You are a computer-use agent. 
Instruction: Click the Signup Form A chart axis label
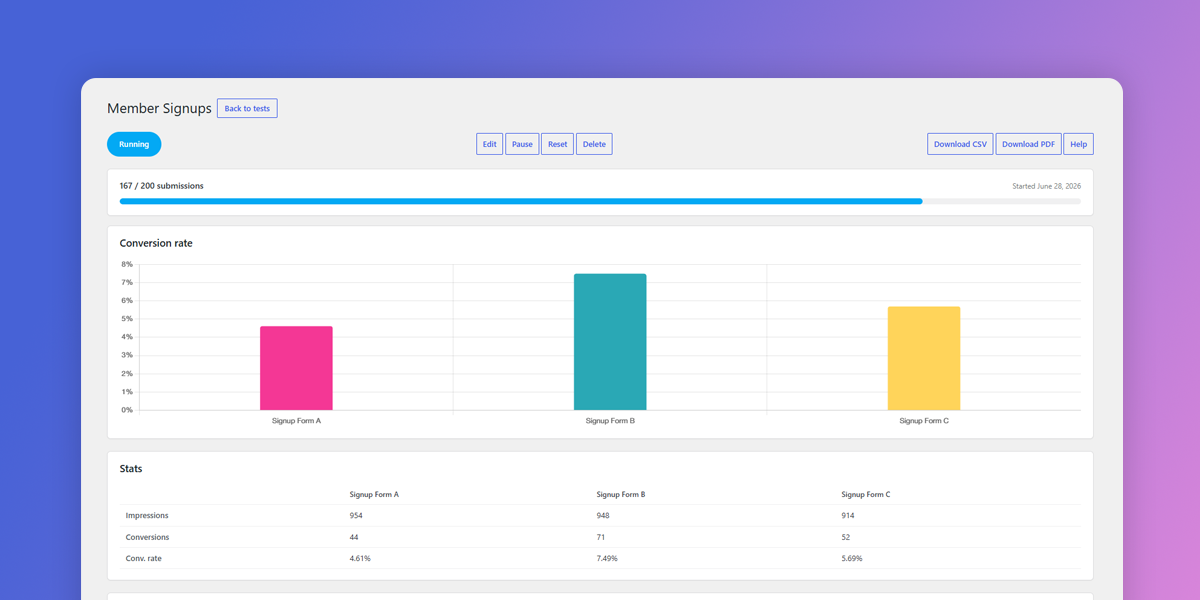[296, 421]
